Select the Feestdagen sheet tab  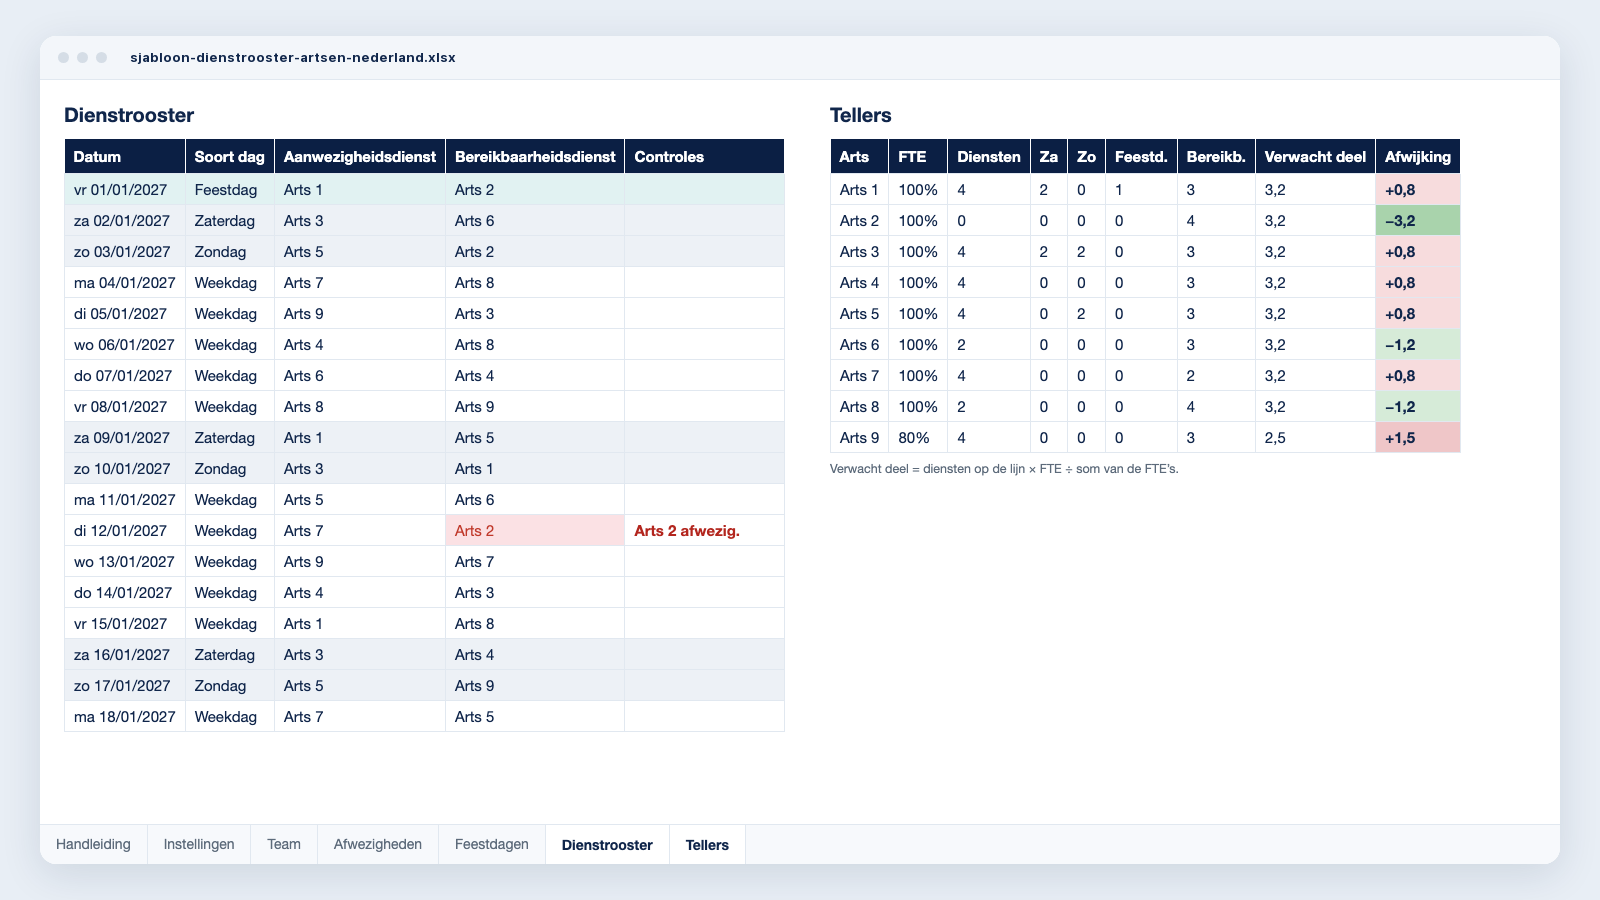pyautogui.click(x=492, y=844)
